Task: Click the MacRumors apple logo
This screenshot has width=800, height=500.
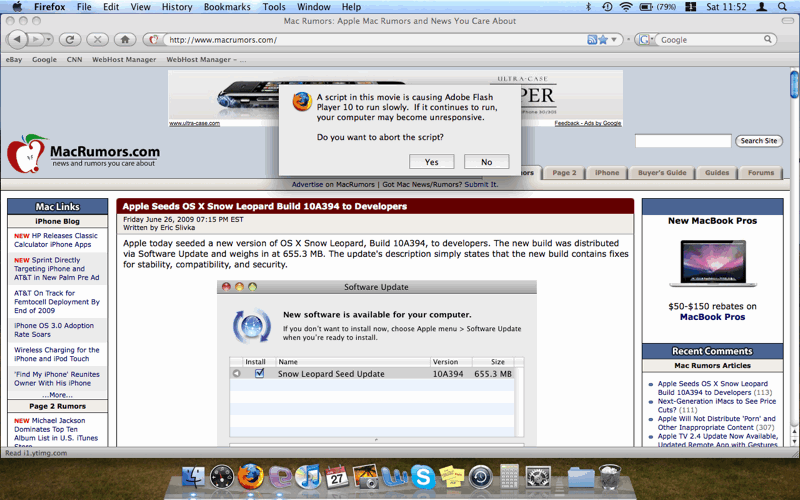Action: [26, 154]
